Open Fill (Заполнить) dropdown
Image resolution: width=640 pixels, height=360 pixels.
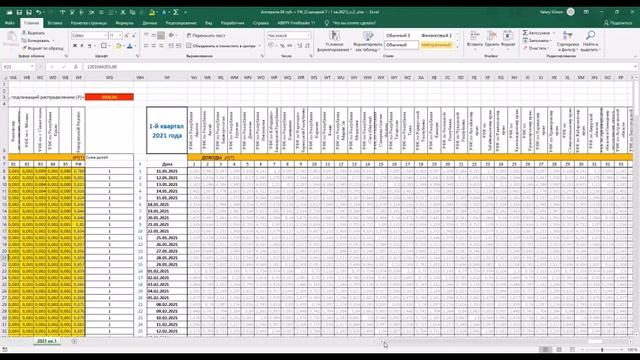(536, 40)
